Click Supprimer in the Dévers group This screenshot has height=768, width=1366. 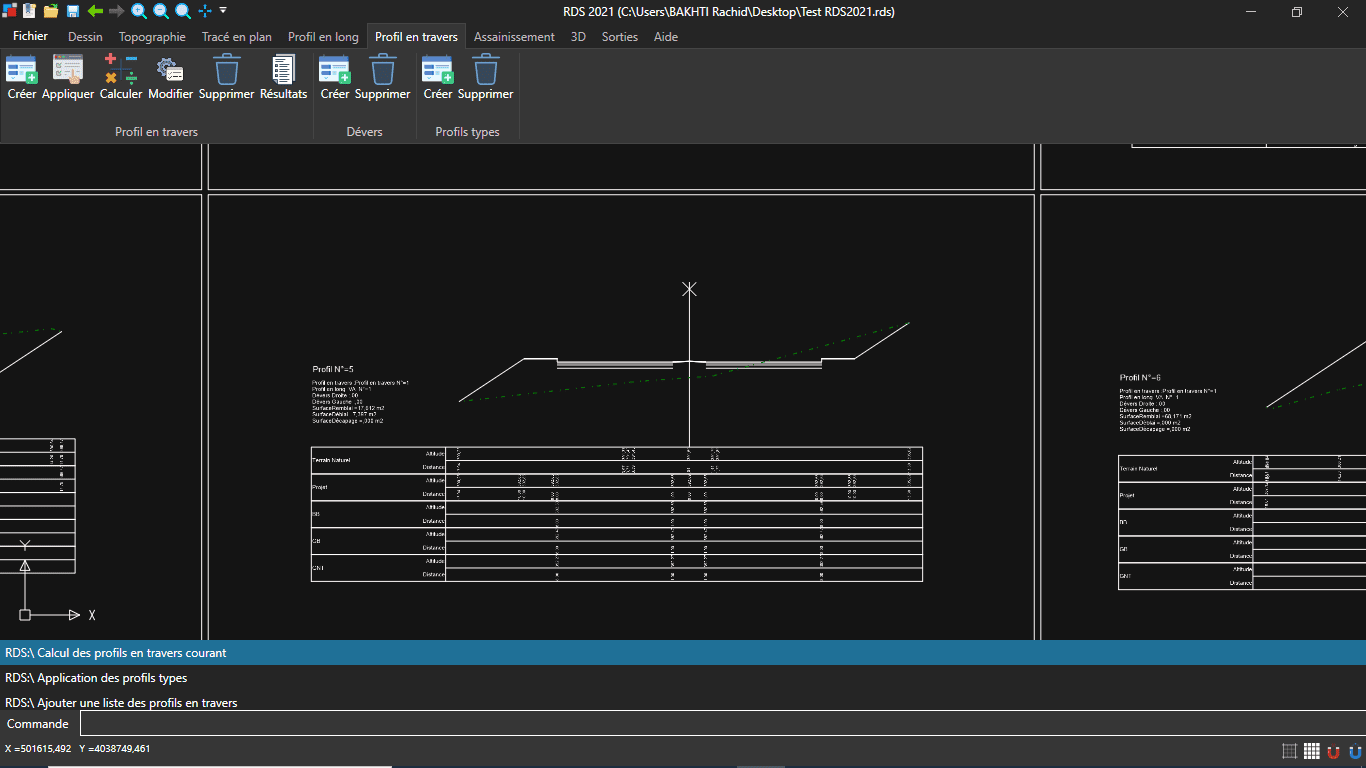pyautogui.click(x=382, y=78)
